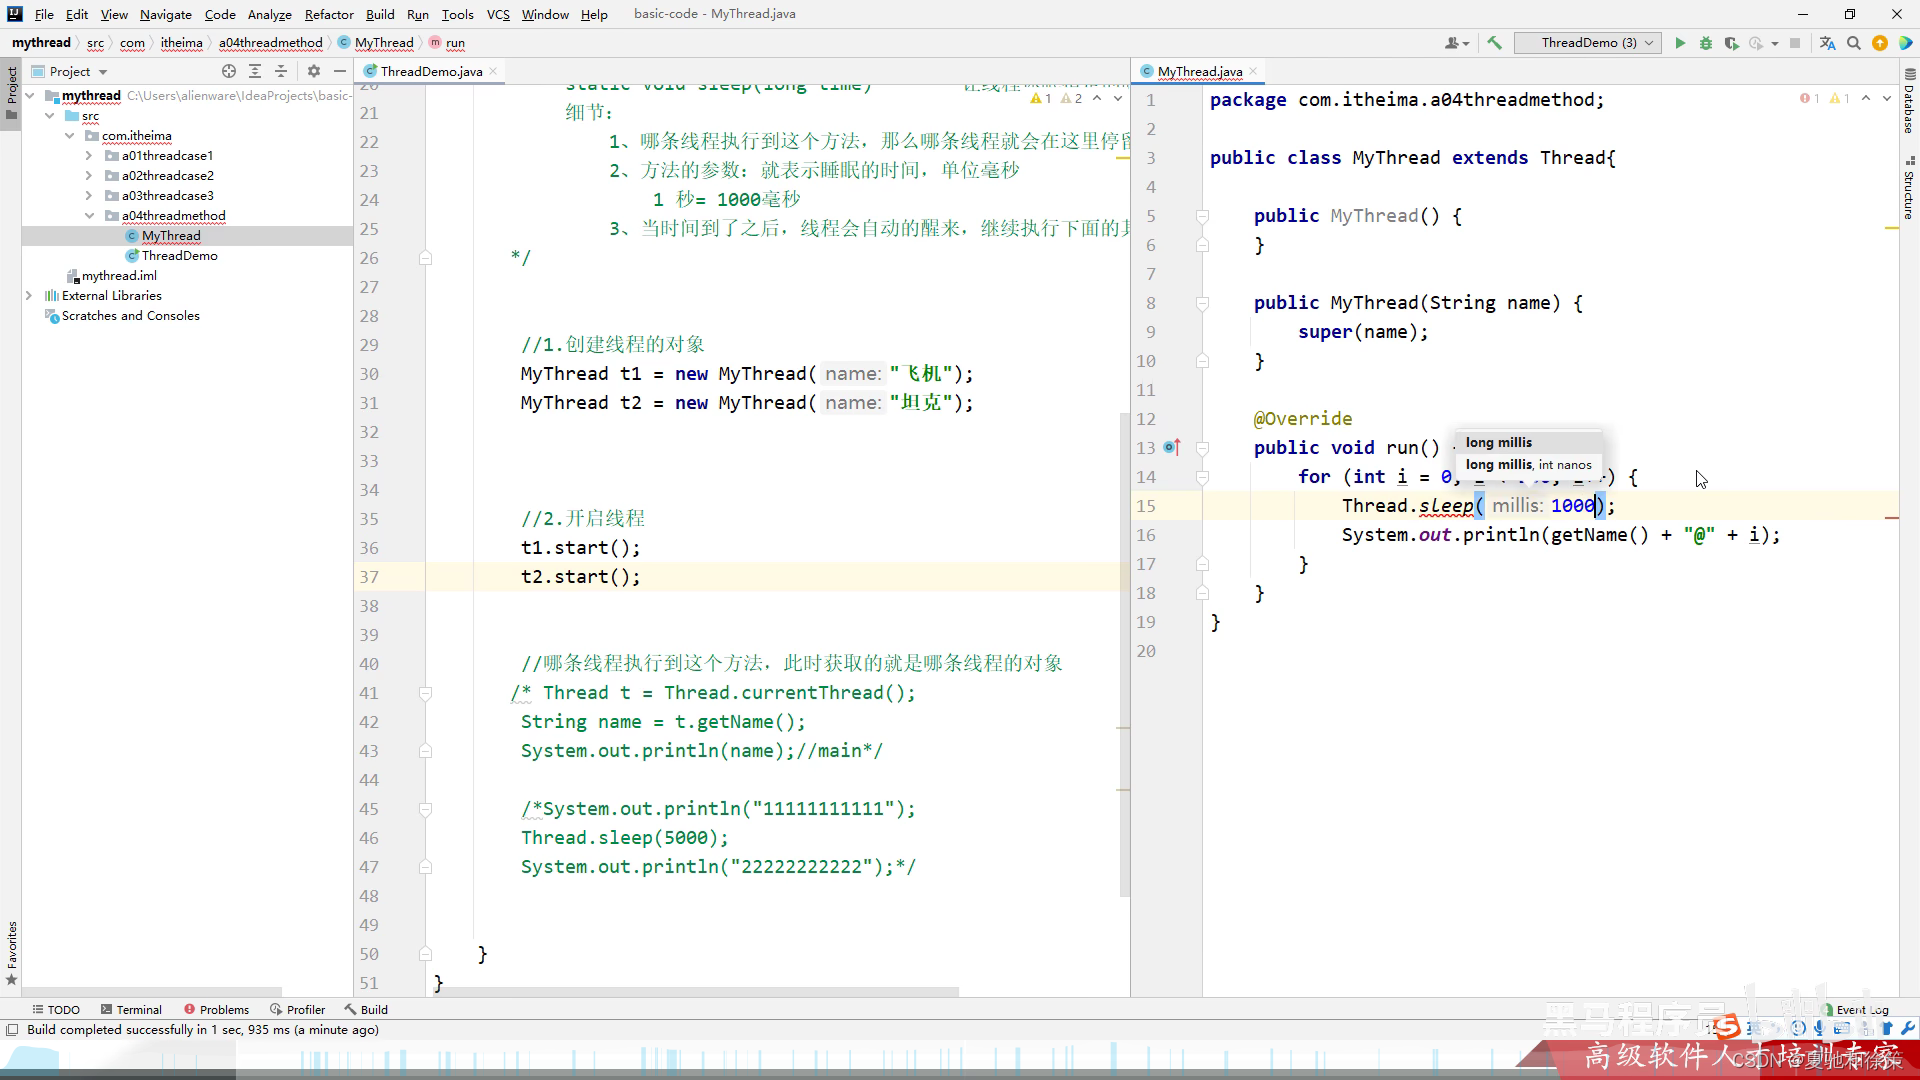This screenshot has height=1080, width=1920.
Task: Run with coverage shield icon
Action: [1731, 43]
